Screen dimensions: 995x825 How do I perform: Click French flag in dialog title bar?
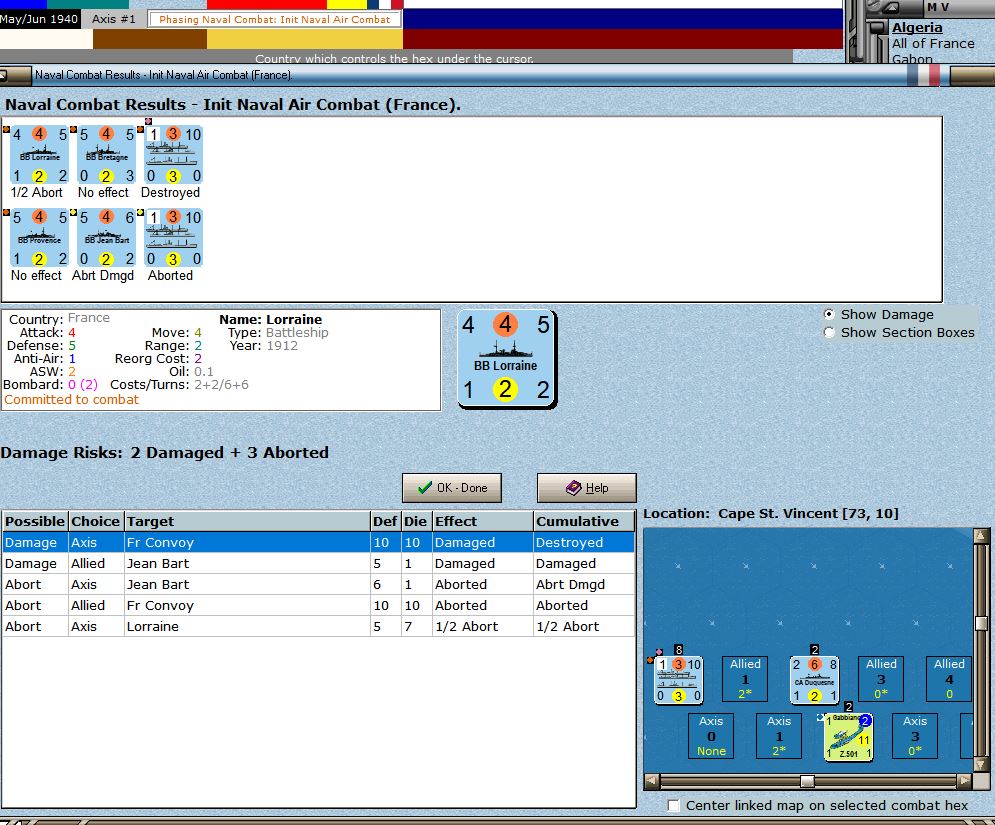click(x=923, y=75)
